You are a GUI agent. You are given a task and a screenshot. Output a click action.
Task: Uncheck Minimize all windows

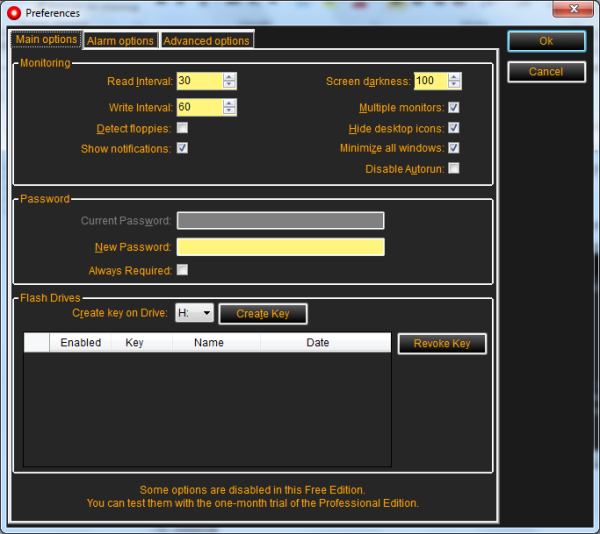(x=454, y=148)
